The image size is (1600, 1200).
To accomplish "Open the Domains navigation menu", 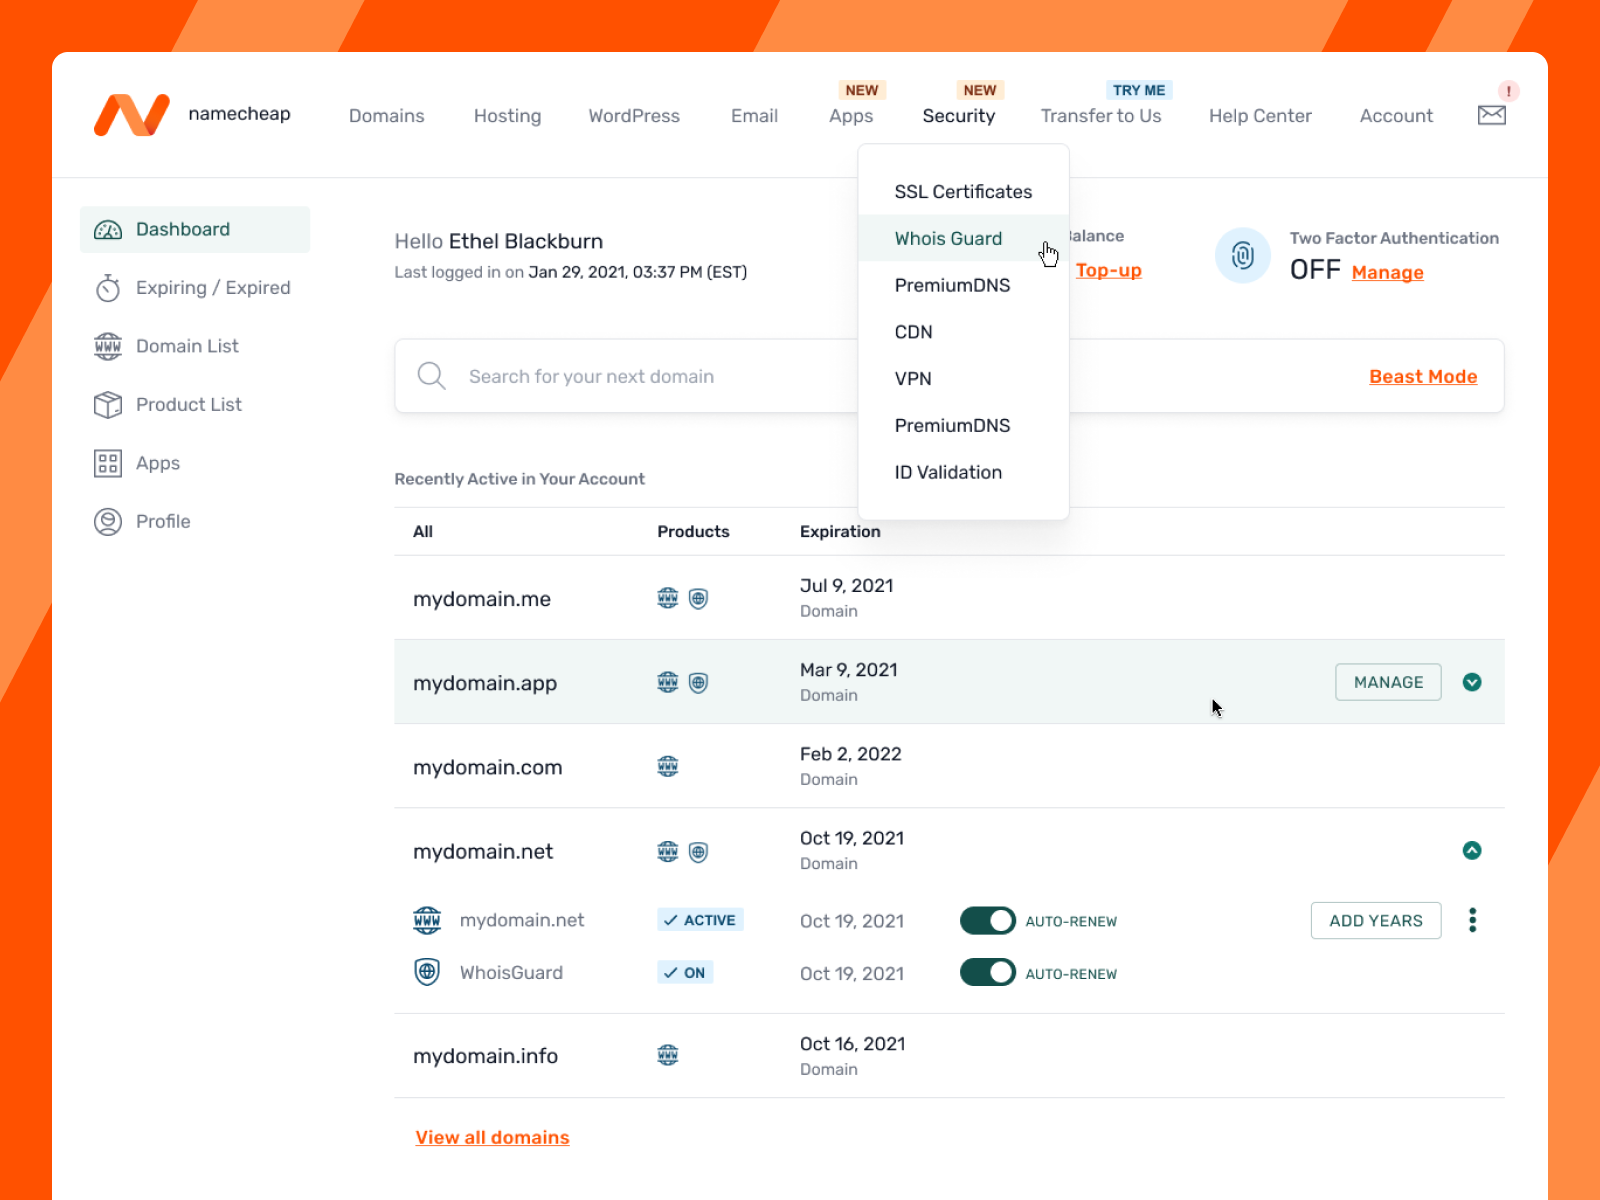I will pyautogui.click(x=386, y=116).
